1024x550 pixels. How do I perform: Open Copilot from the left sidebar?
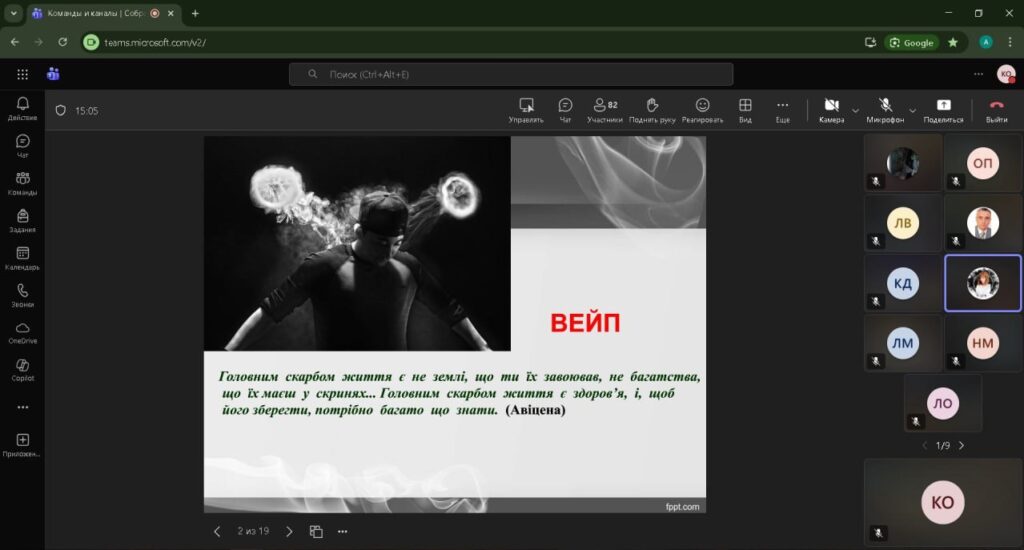[22, 369]
